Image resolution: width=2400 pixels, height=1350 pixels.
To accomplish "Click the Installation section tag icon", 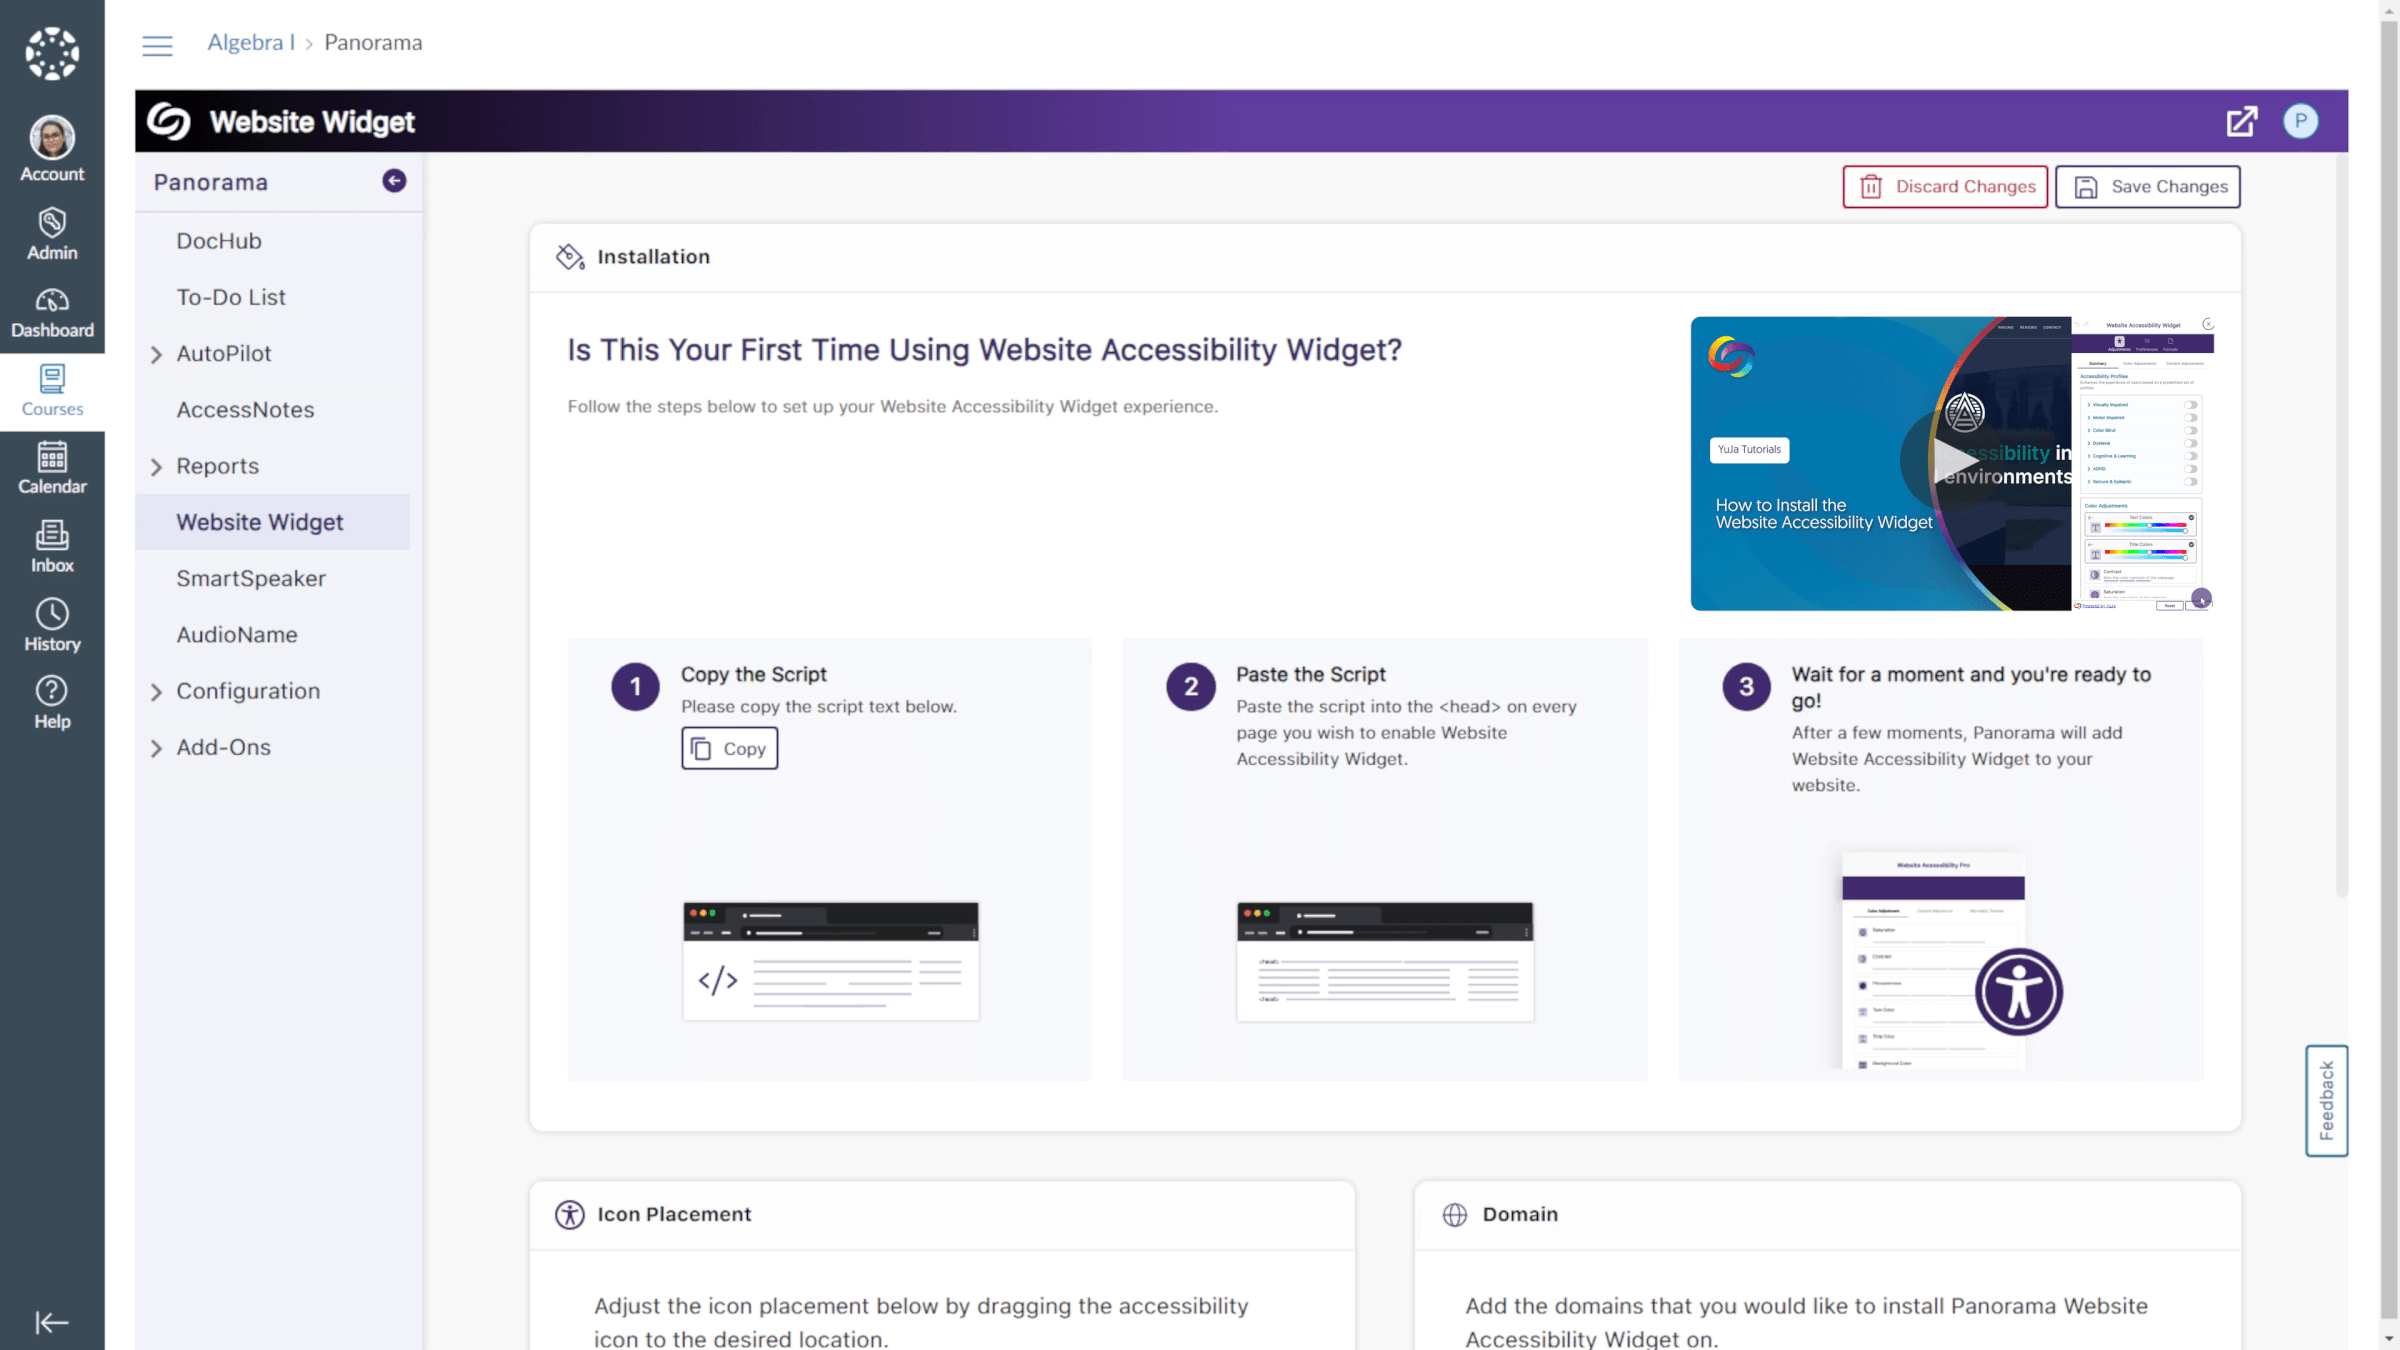I will [x=570, y=257].
